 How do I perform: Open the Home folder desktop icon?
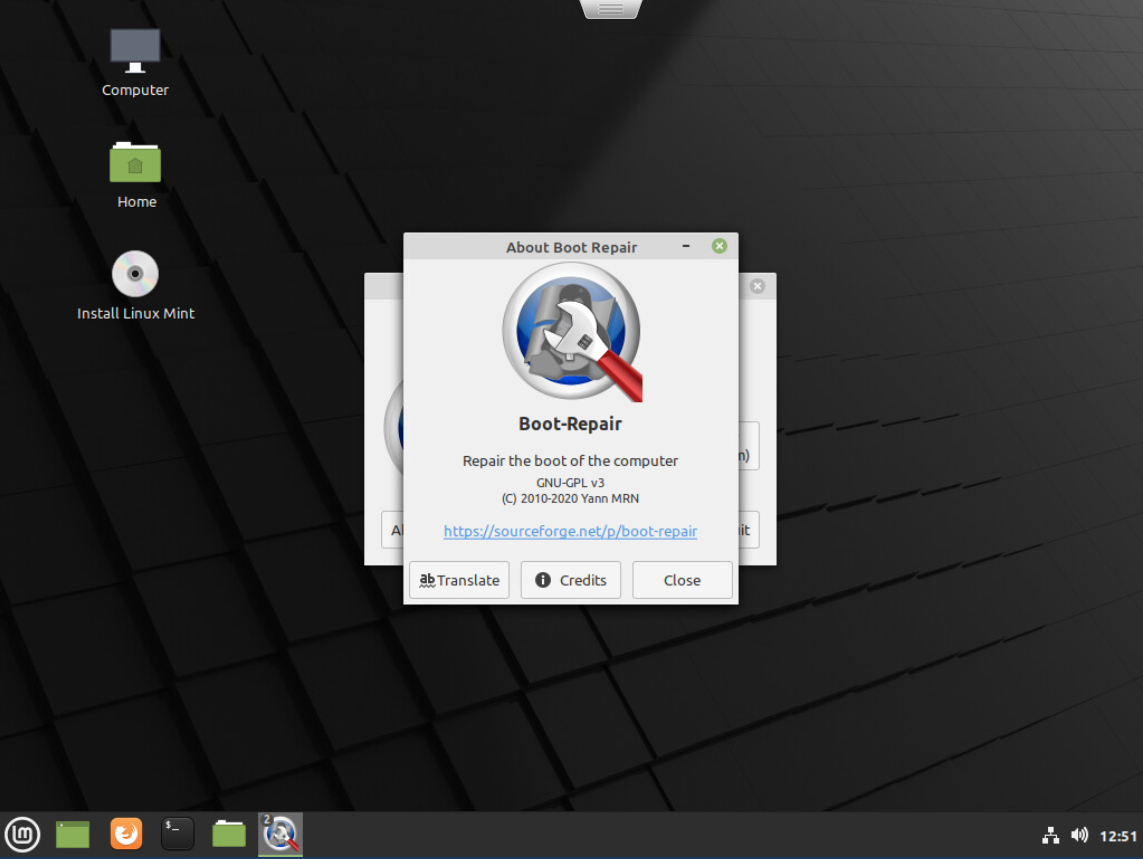[136, 176]
